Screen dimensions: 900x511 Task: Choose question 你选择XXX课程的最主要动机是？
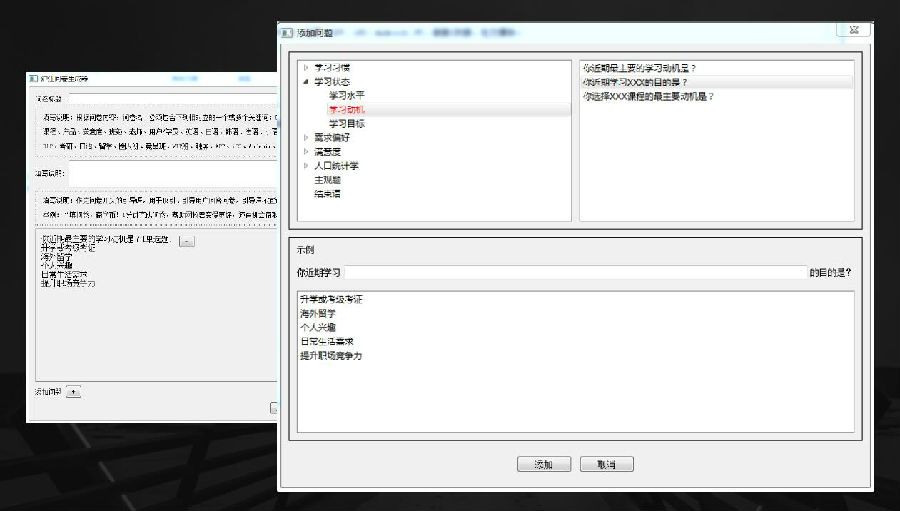(x=648, y=96)
